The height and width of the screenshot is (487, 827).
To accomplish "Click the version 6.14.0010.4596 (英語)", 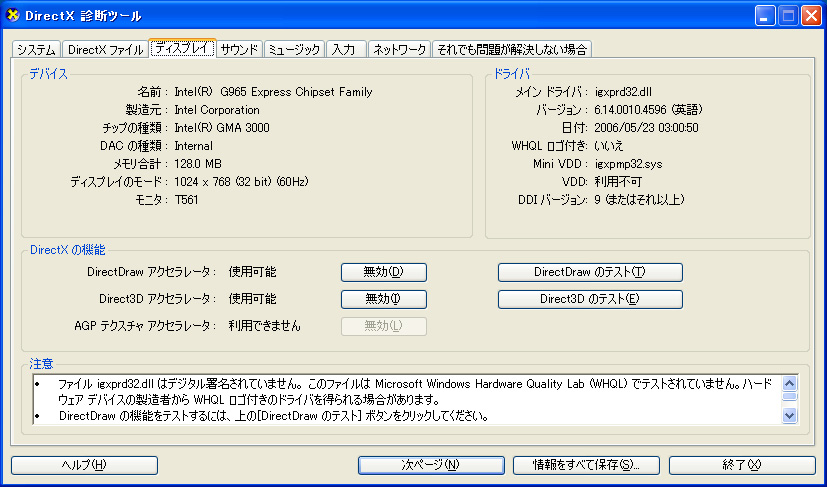I will pos(648,110).
